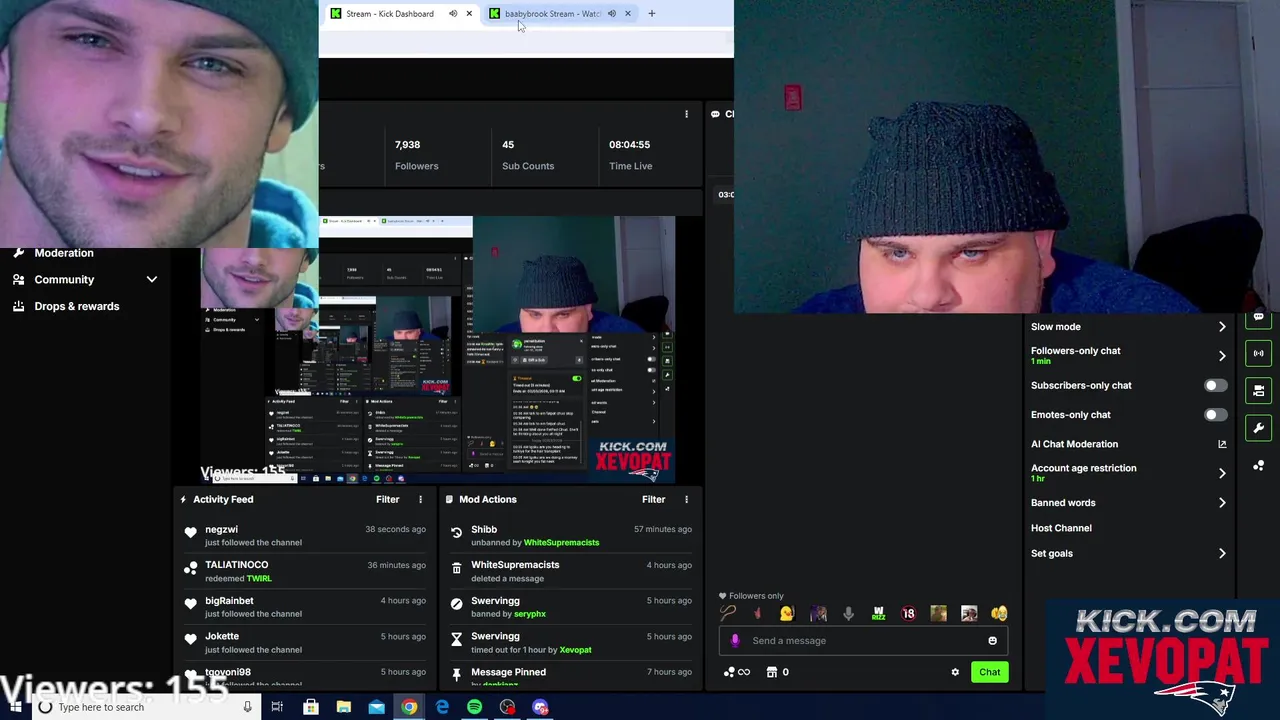The height and width of the screenshot is (720, 1280).
Task: Insert the yellow duck emote
Action: [x=787, y=614]
